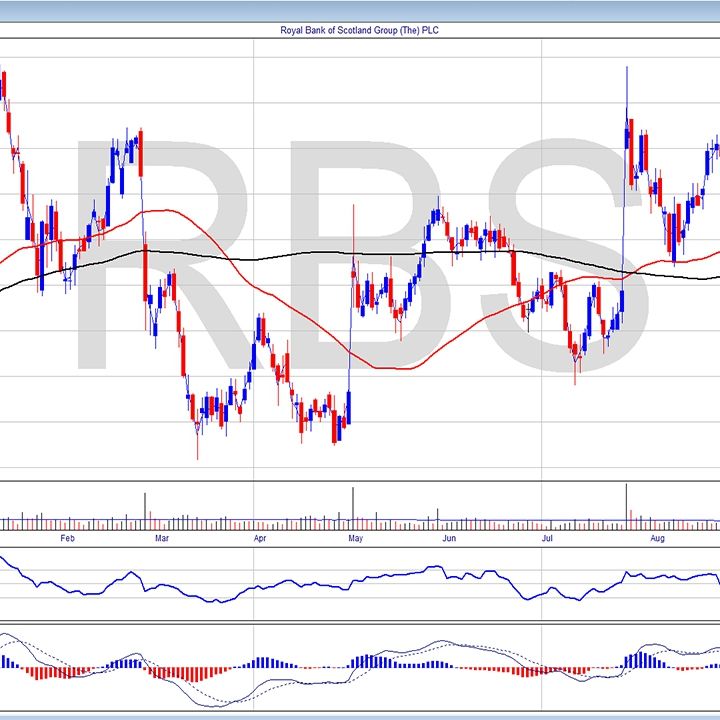Click the Royal Bank of Scotland chart title
Image resolution: width=720 pixels, height=720 pixels.
pos(360,30)
